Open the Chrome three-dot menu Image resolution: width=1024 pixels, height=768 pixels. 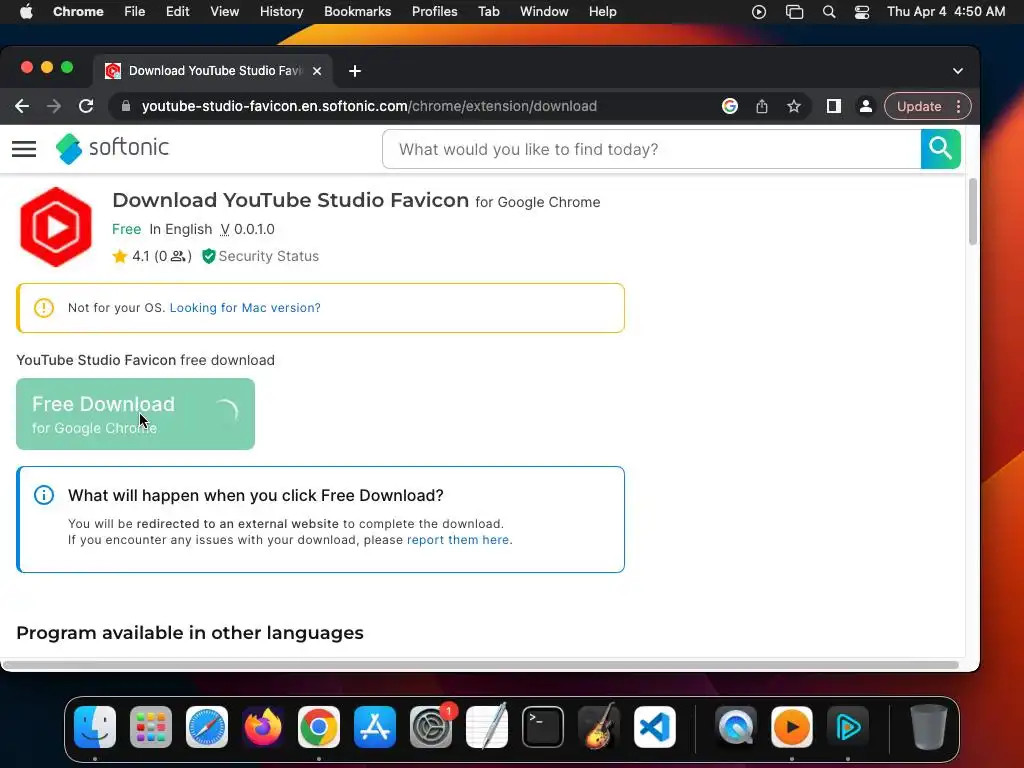point(958,106)
